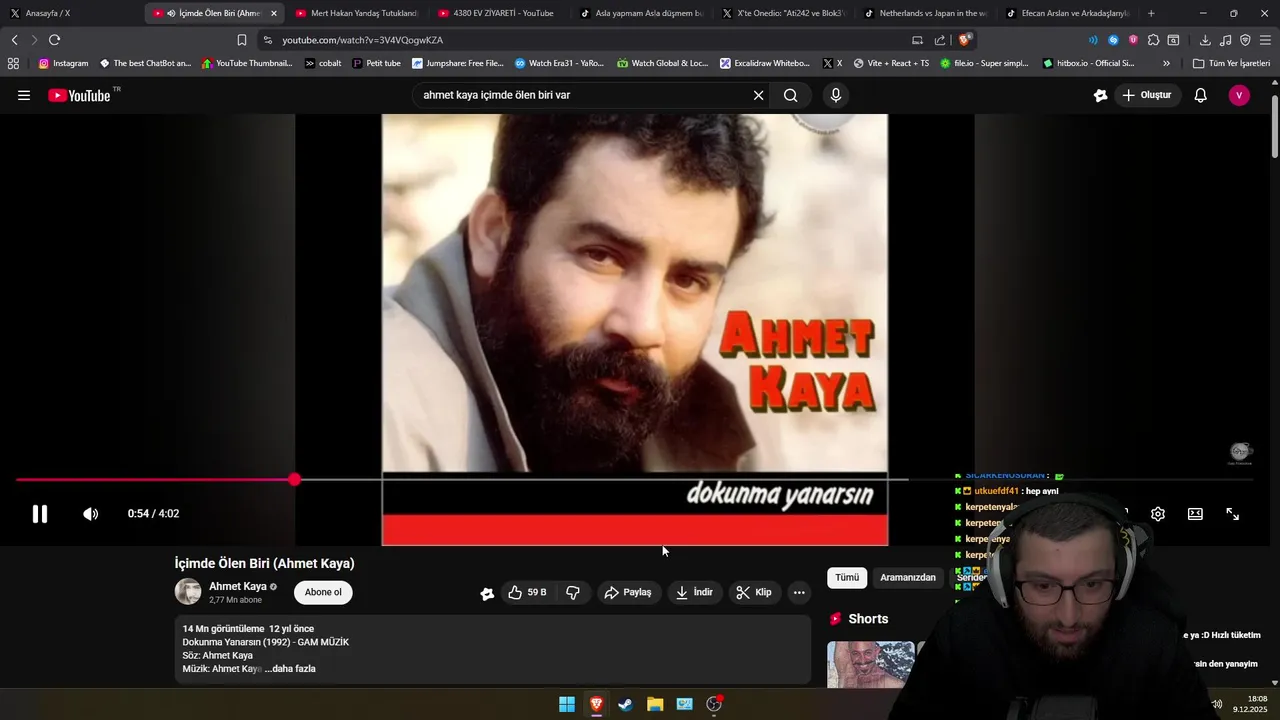1280x720 pixels.
Task: Open YouTube player settings gear
Action: [x=1158, y=514]
